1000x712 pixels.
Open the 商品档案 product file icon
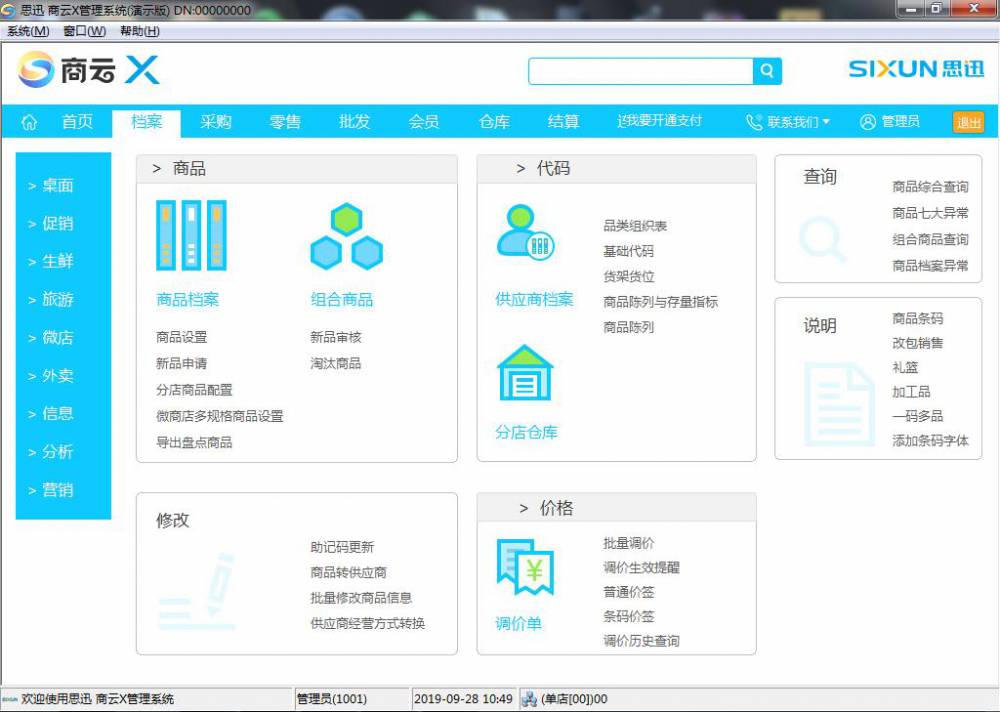[x=191, y=235]
